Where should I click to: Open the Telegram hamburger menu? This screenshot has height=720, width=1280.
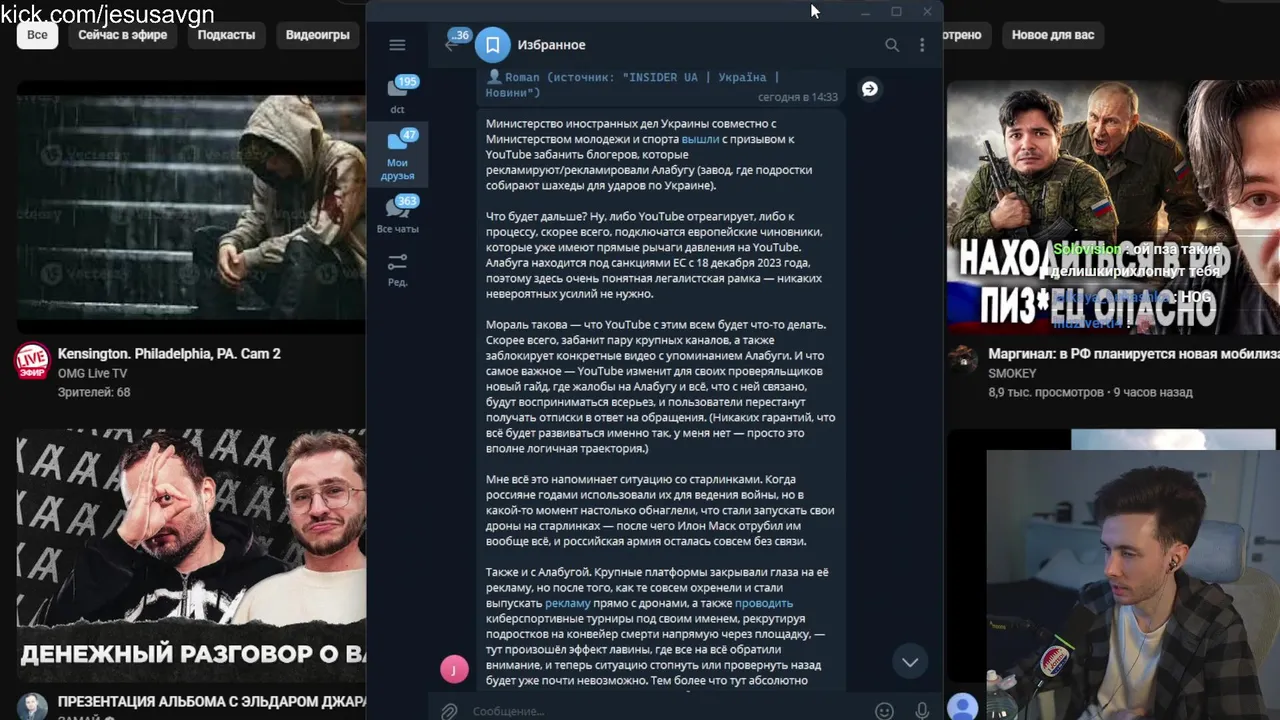pos(397,45)
